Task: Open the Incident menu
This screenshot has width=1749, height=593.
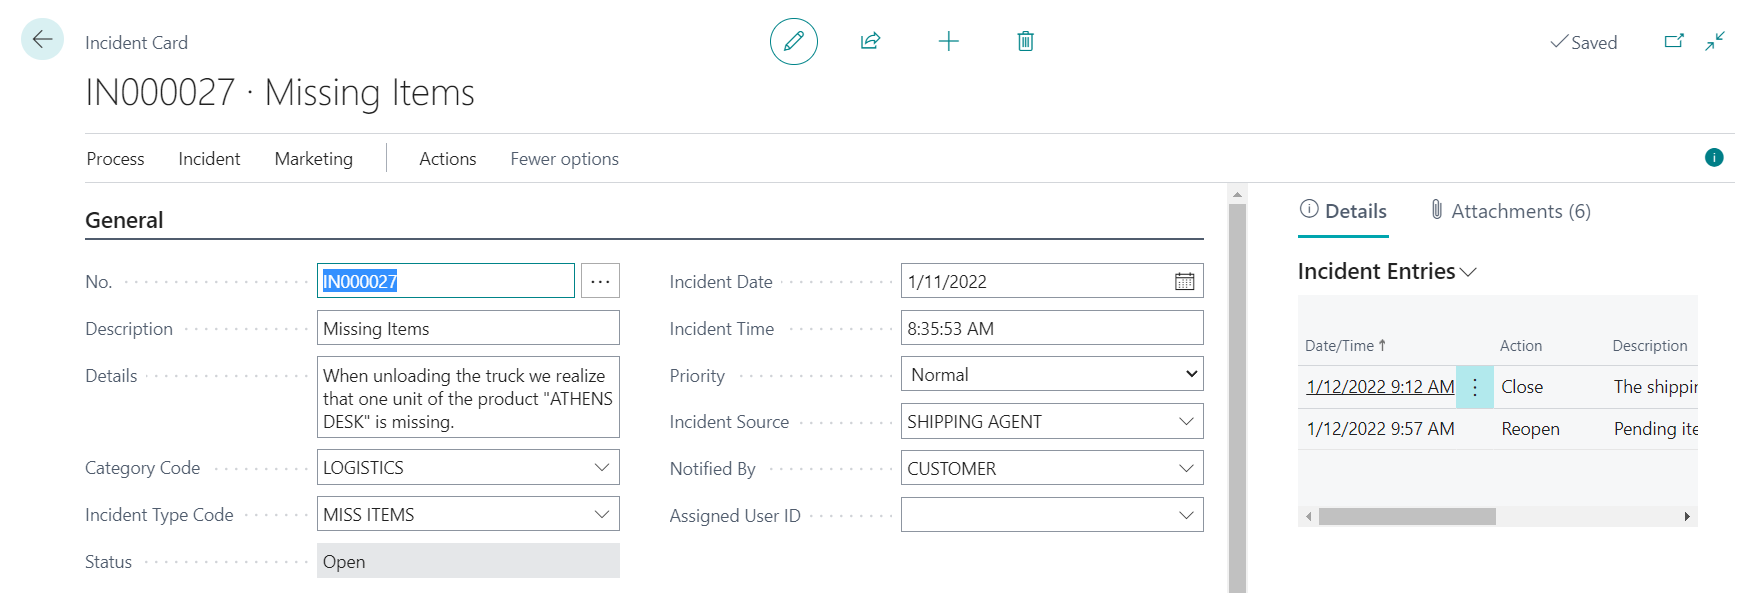Action: (x=209, y=159)
